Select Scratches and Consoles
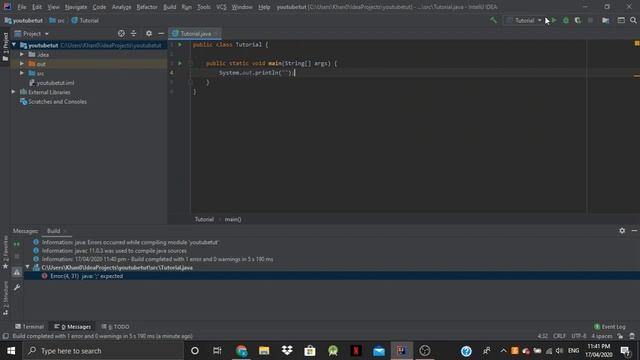 (x=53, y=102)
